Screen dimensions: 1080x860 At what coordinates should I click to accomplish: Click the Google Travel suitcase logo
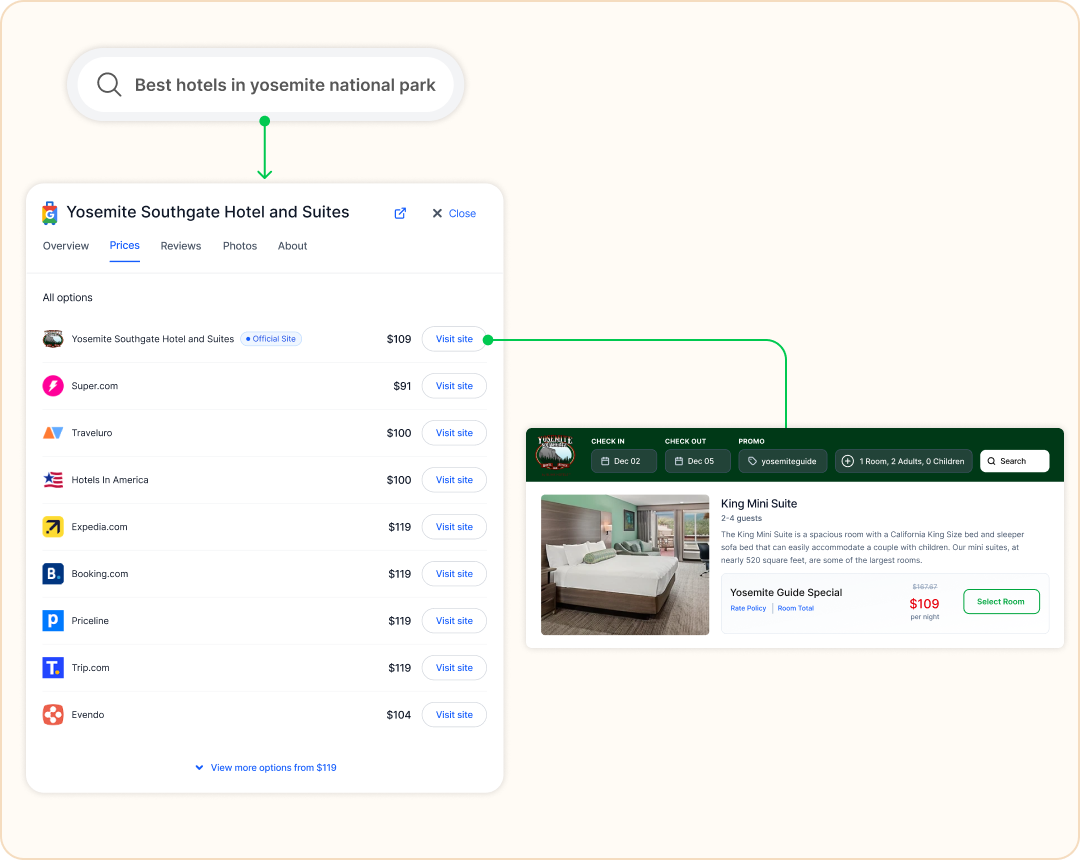(x=50, y=213)
